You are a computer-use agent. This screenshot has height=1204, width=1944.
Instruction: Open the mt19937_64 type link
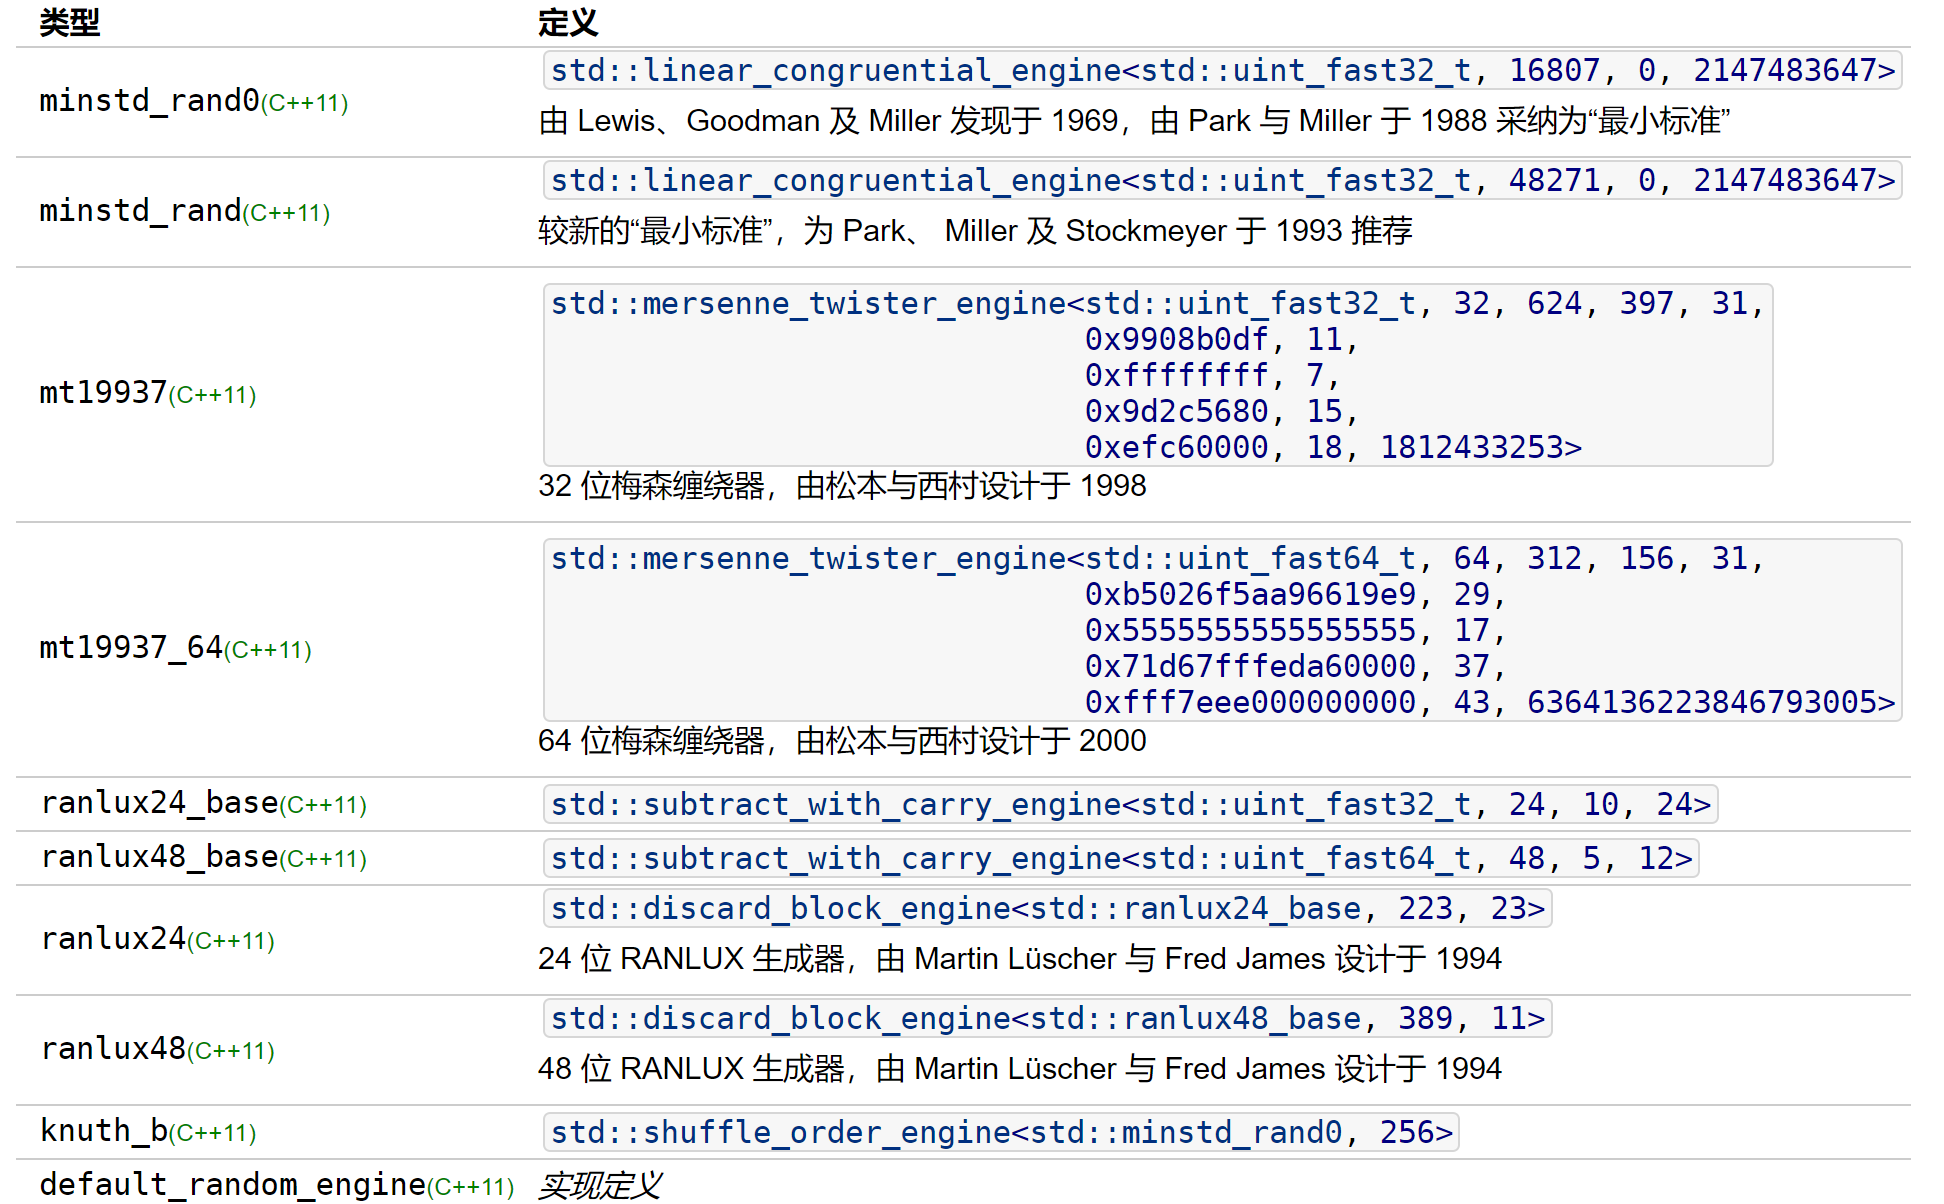tap(131, 648)
